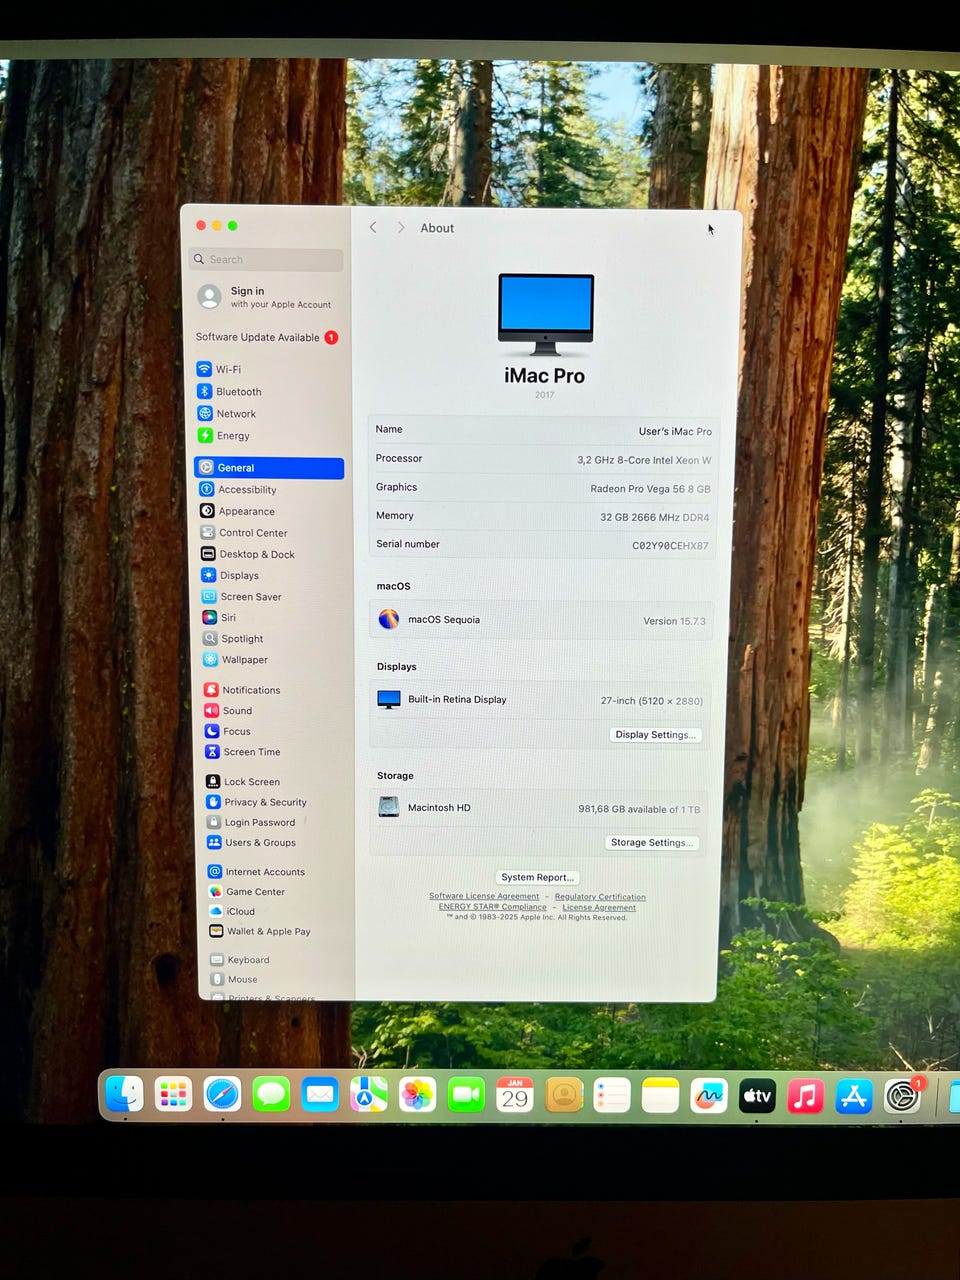Click the macOS Sequoia row
The height and width of the screenshot is (1280, 960).
pos(541,620)
